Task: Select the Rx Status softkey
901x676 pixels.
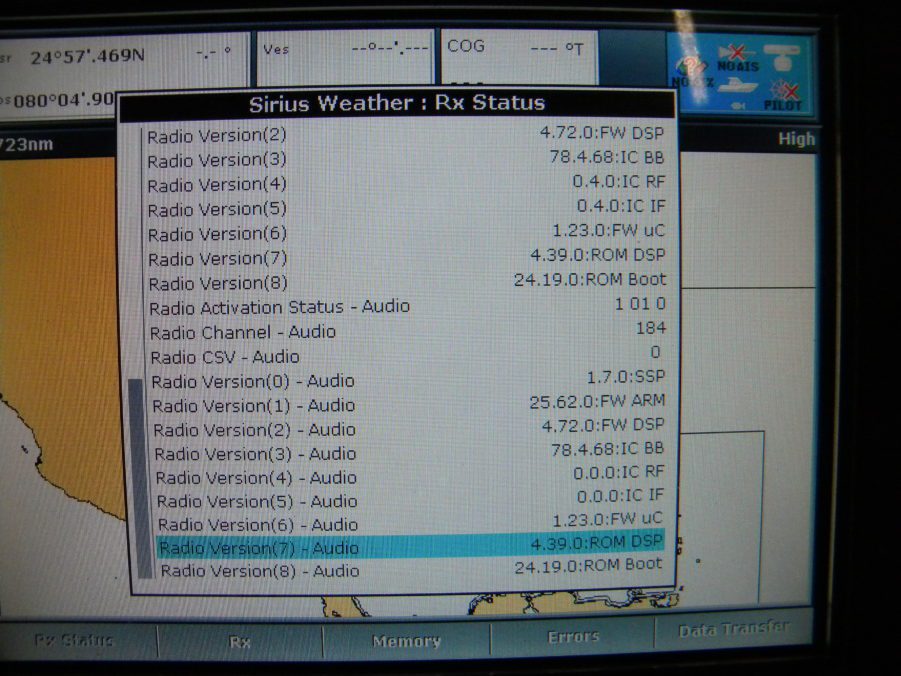Action: (75, 640)
